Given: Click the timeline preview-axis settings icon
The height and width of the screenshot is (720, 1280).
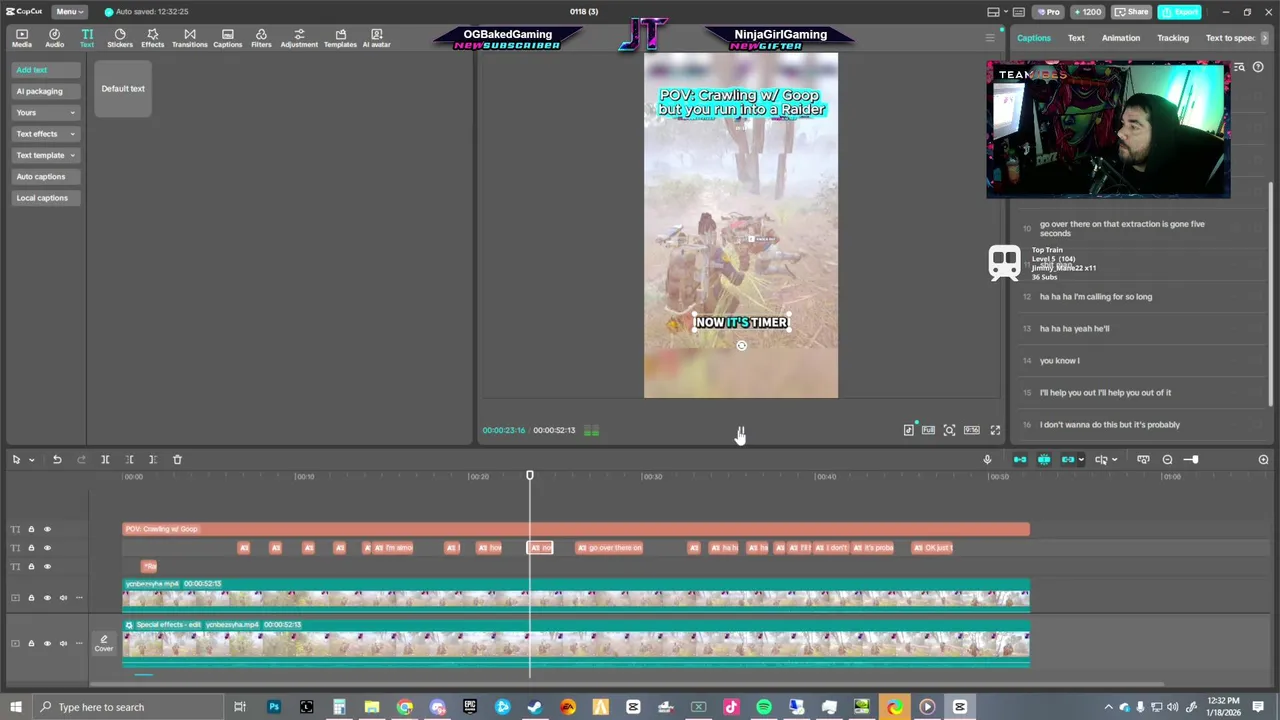Looking at the screenshot, I should (x=1143, y=459).
